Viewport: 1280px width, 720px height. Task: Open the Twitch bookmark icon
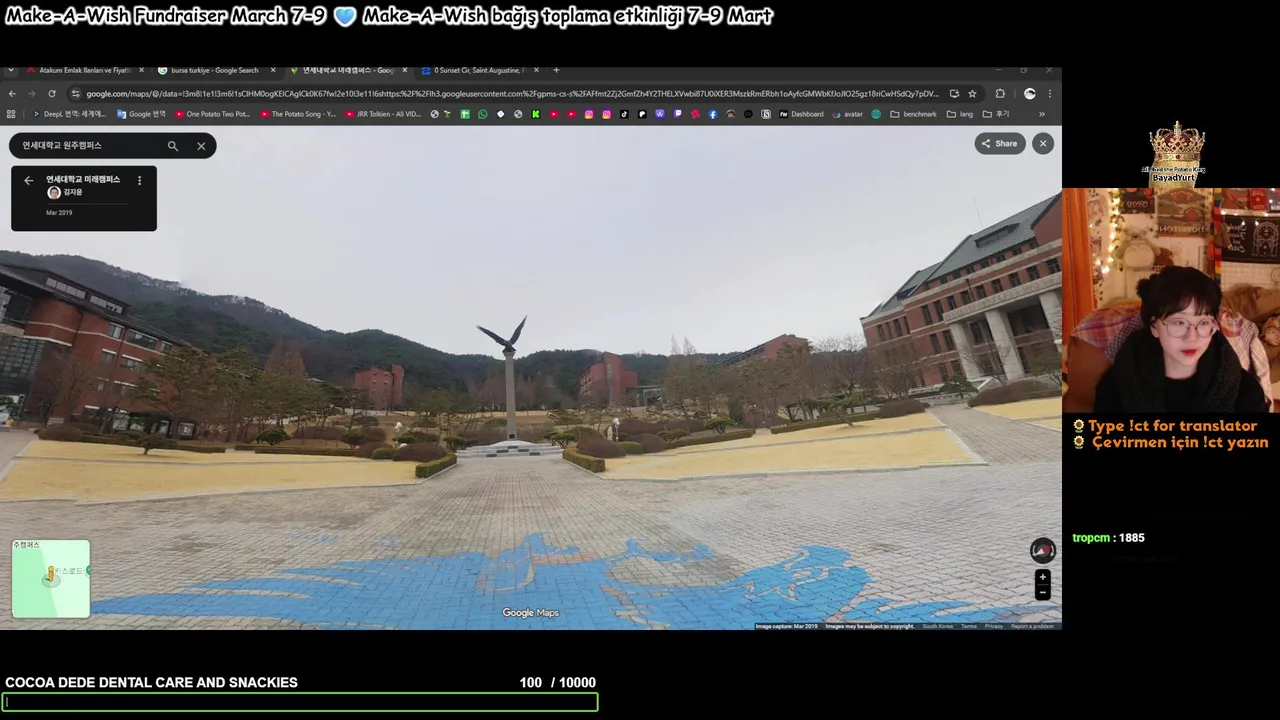point(678,114)
